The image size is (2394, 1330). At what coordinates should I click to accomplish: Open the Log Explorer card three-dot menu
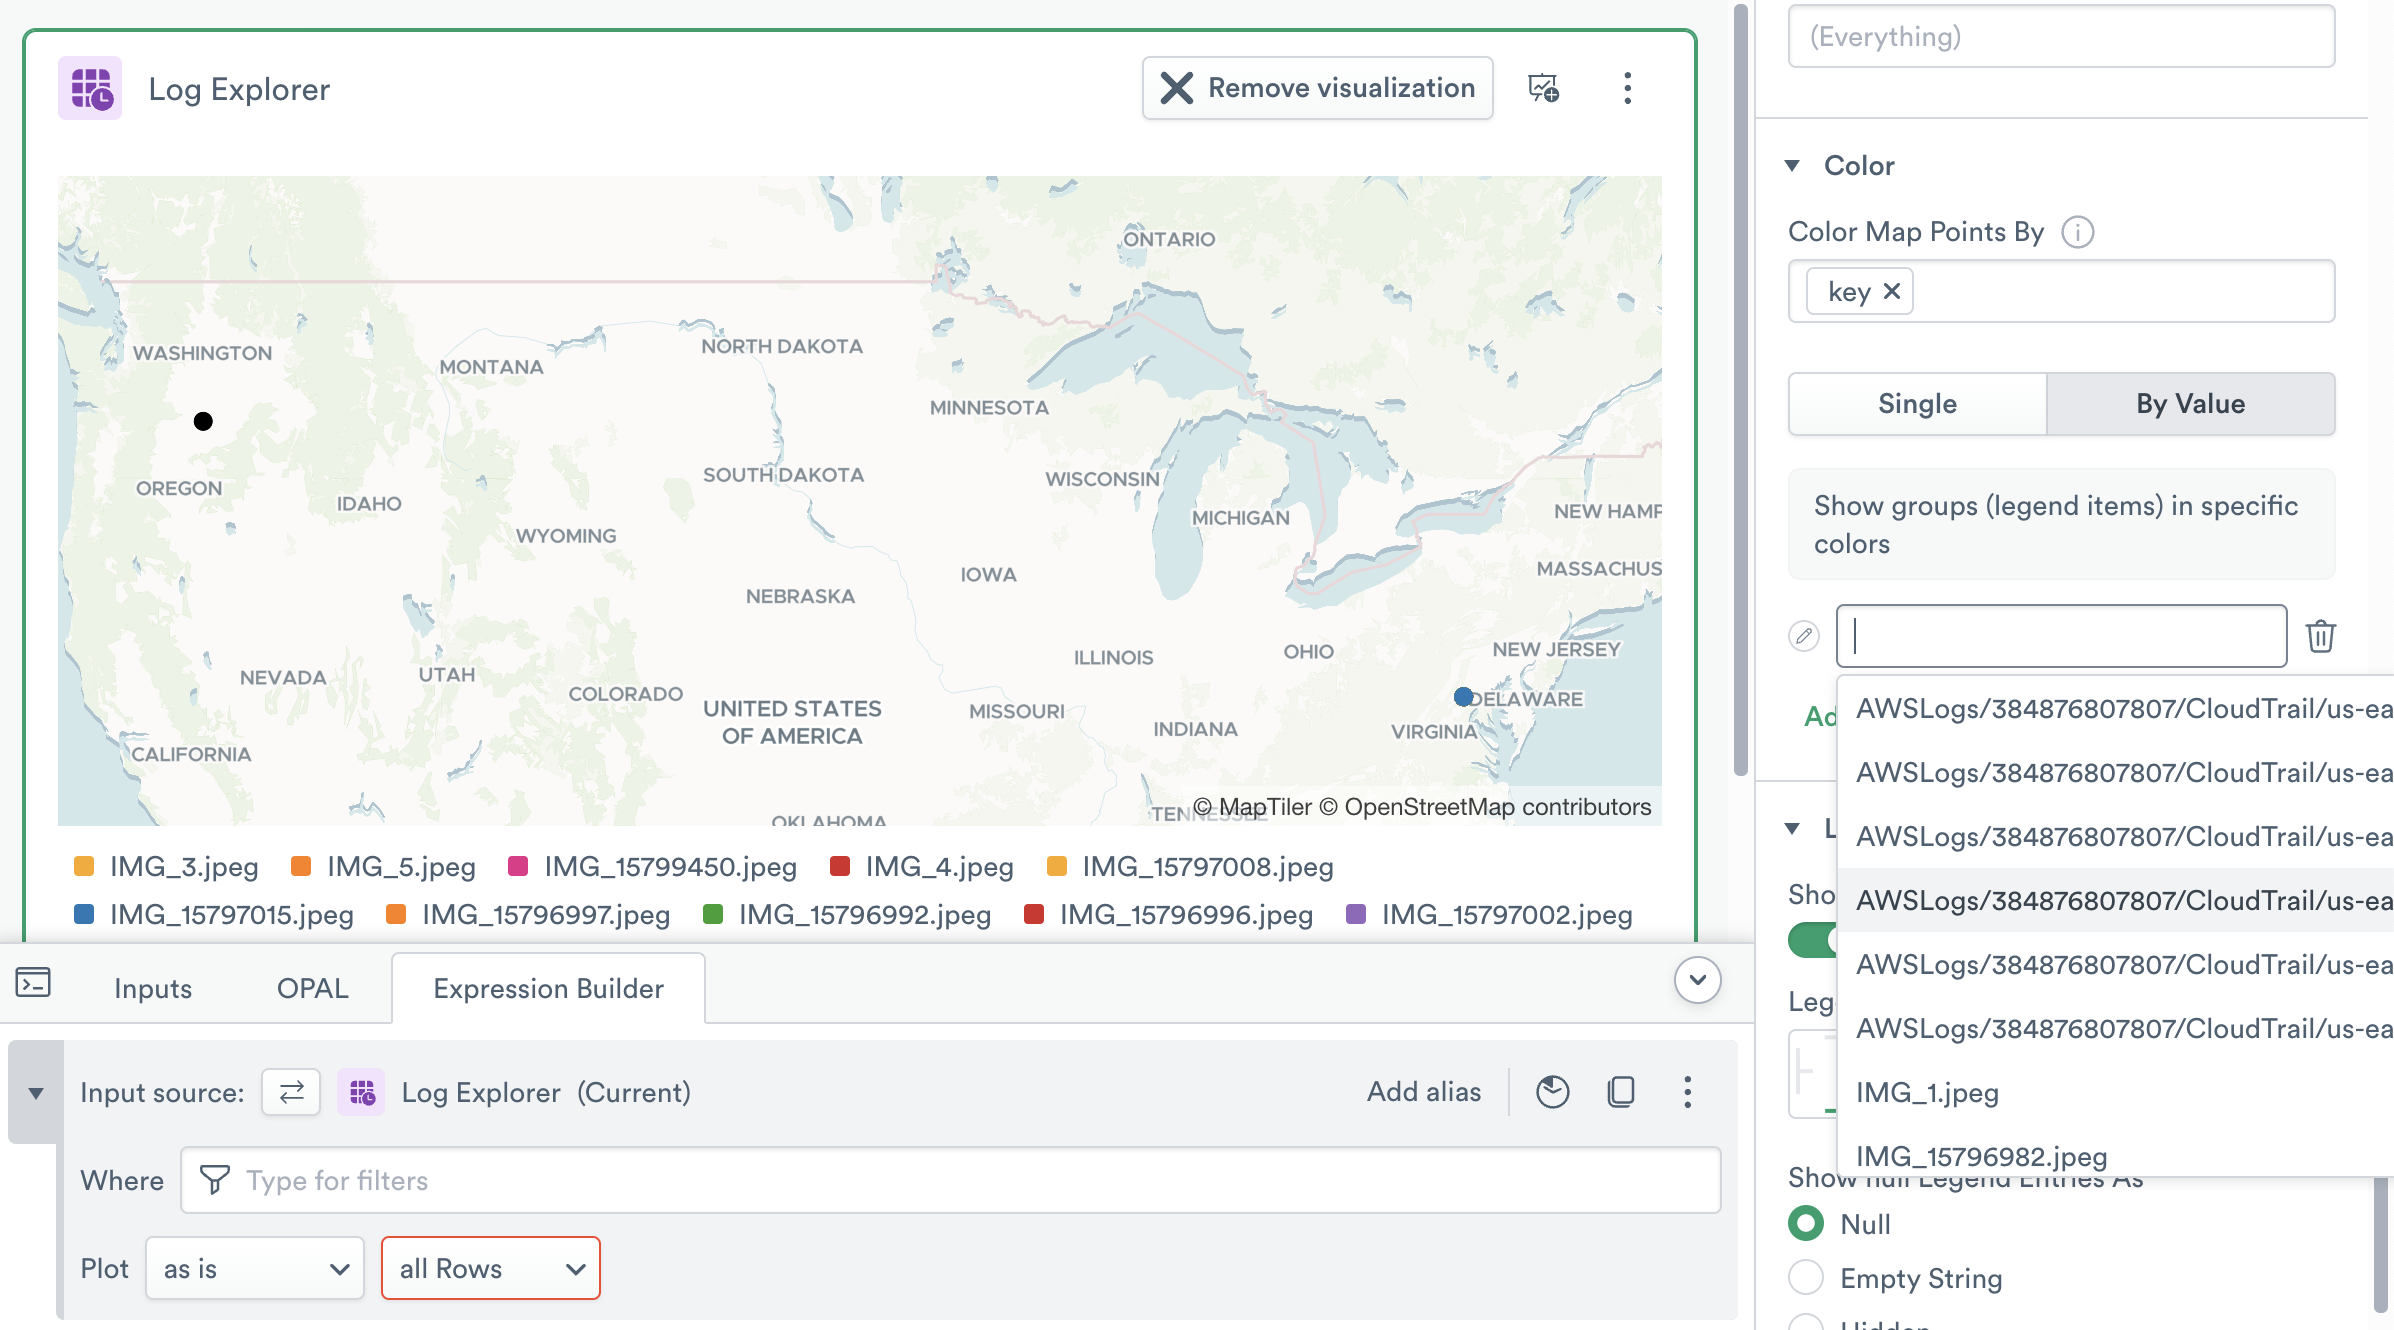coord(1627,88)
